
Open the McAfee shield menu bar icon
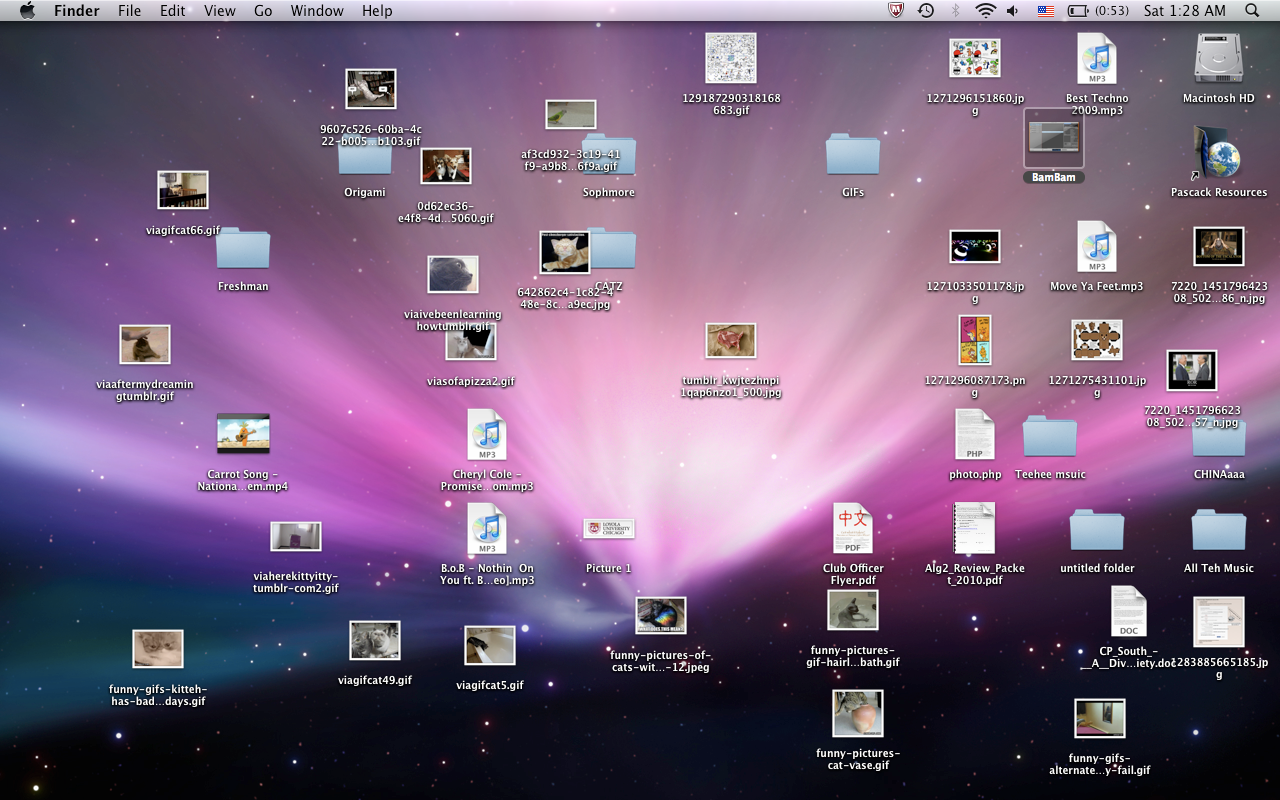[x=894, y=11]
